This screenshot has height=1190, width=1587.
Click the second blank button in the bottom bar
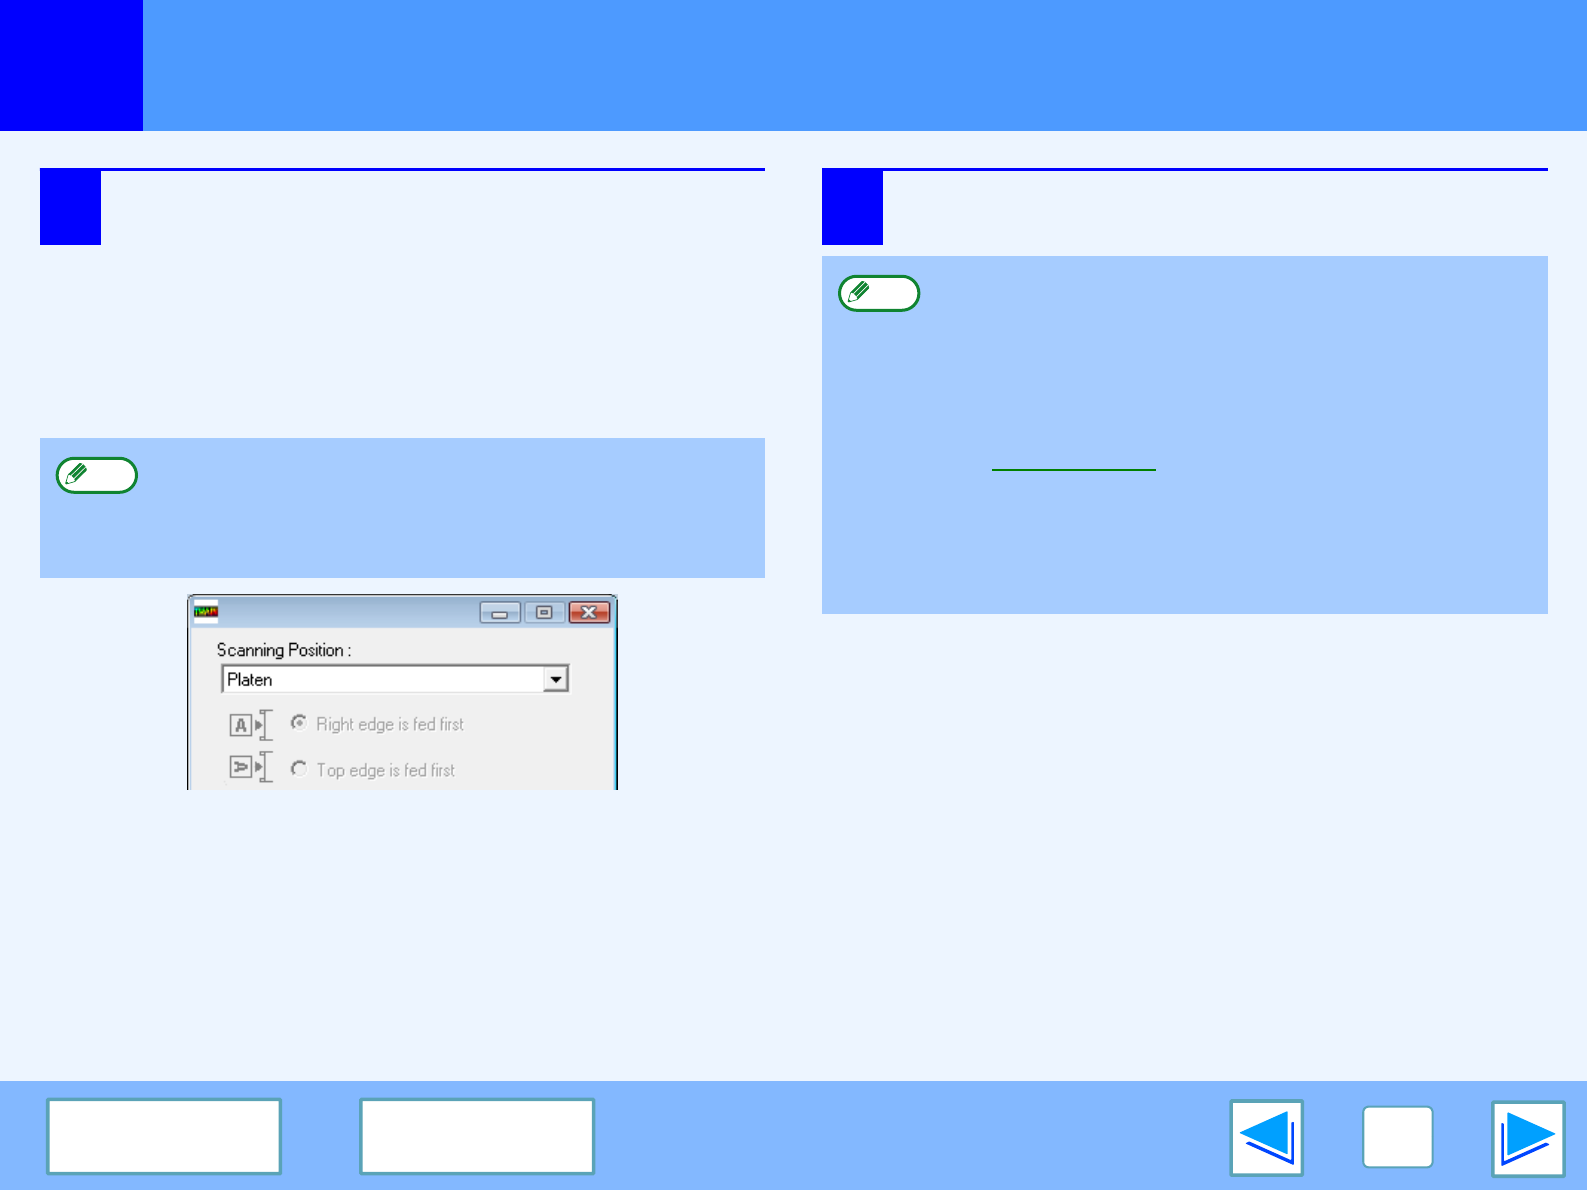[x=477, y=1136]
